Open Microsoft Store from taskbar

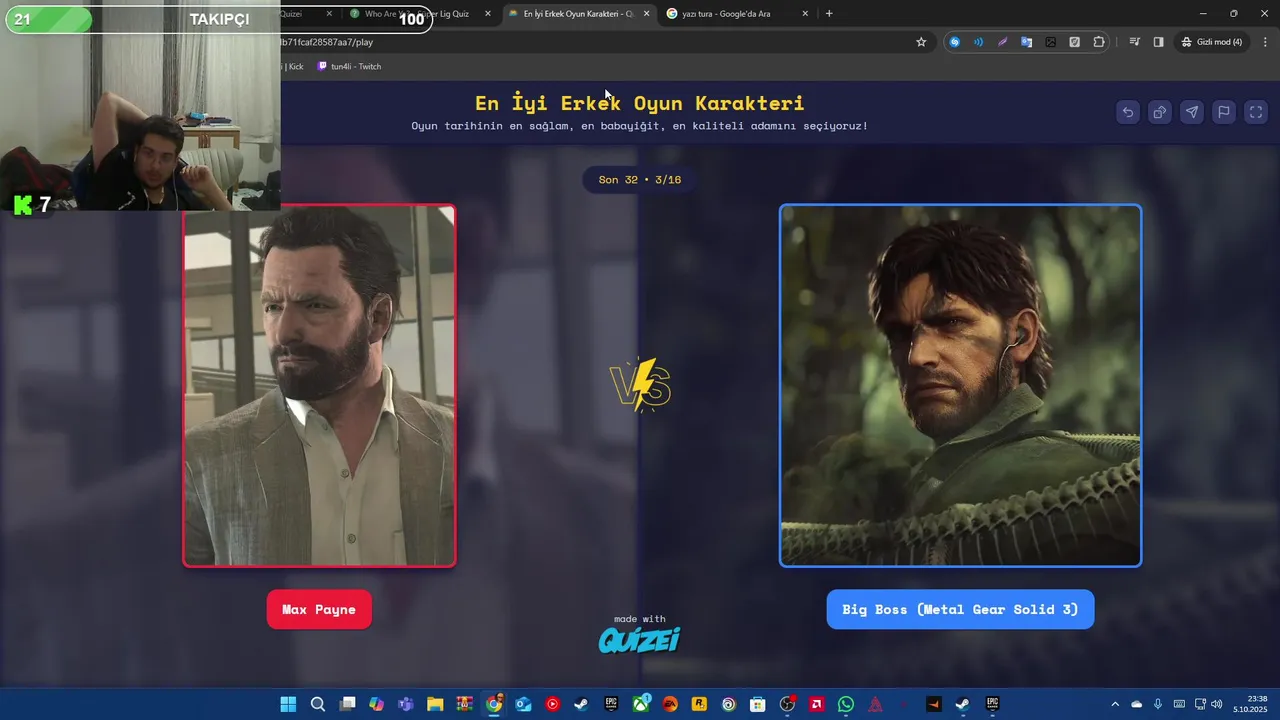[x=758, y=704]
